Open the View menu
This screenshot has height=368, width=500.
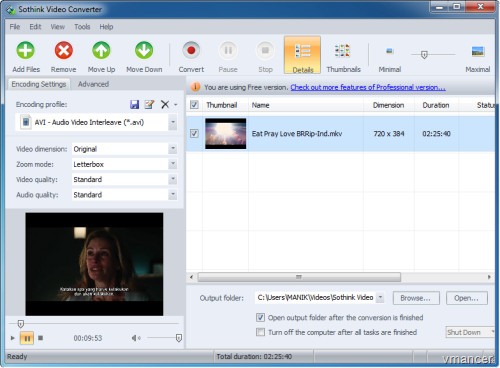tap(58, 27)
